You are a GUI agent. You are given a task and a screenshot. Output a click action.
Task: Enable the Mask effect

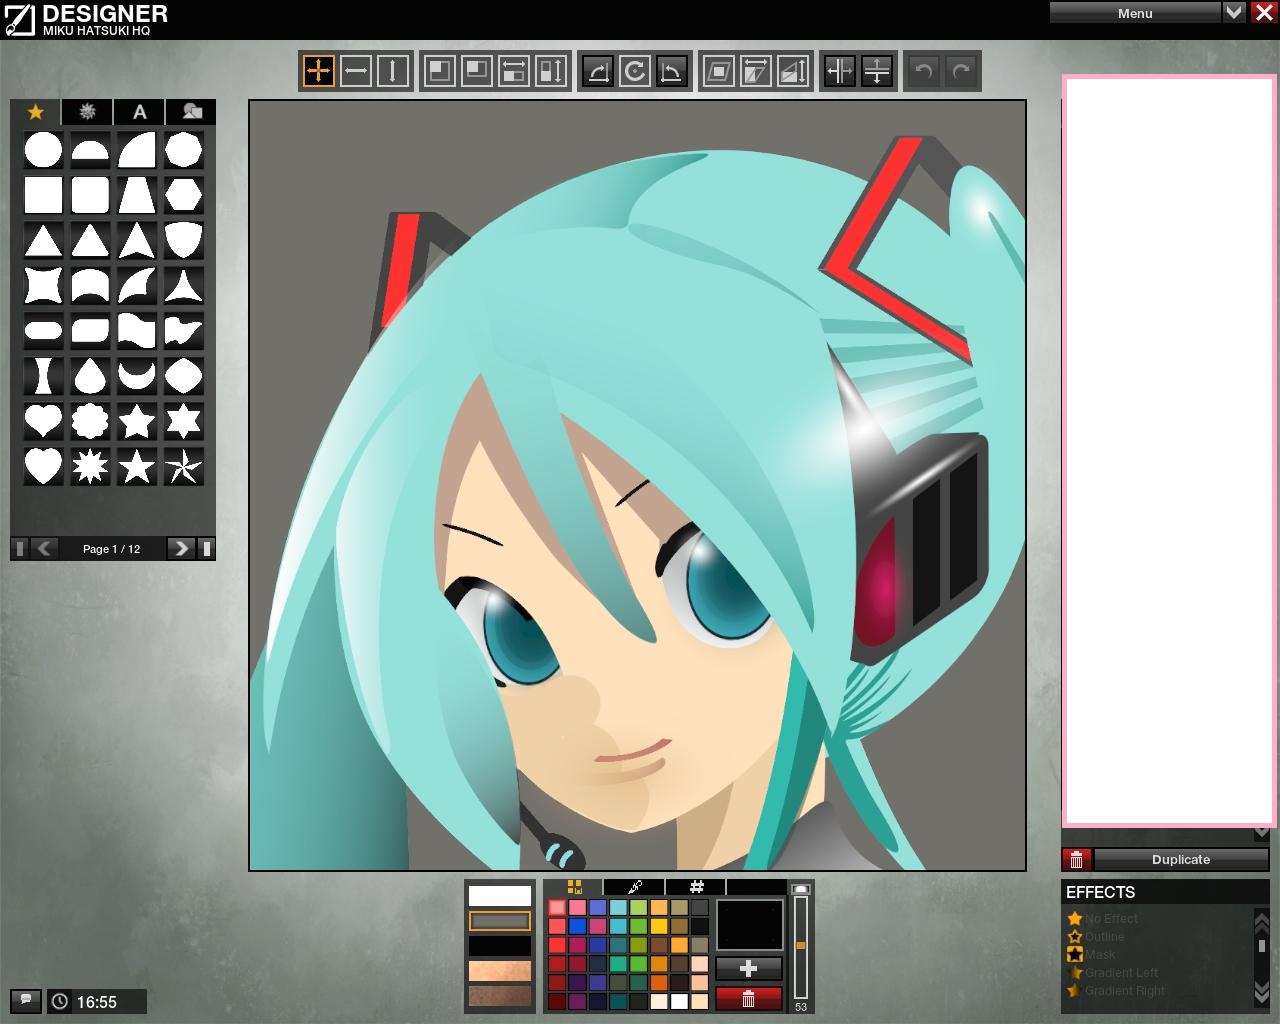[1099, 955]
